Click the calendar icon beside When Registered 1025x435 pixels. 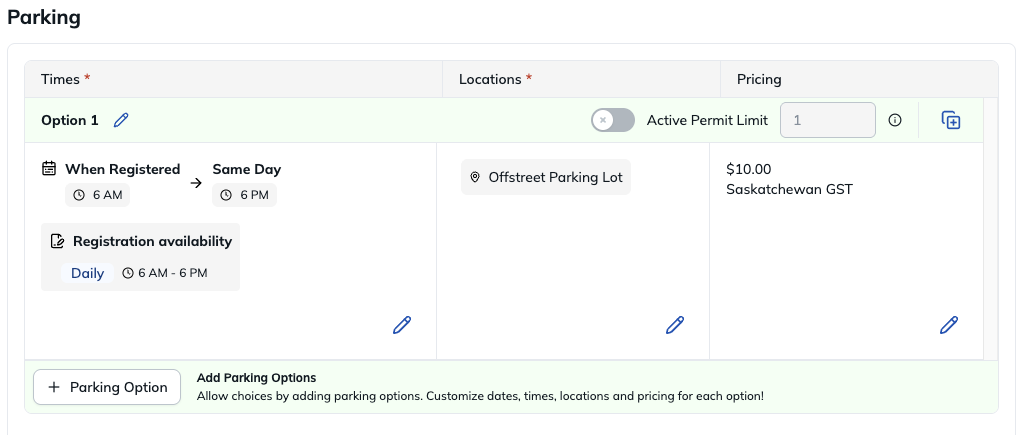49,169
